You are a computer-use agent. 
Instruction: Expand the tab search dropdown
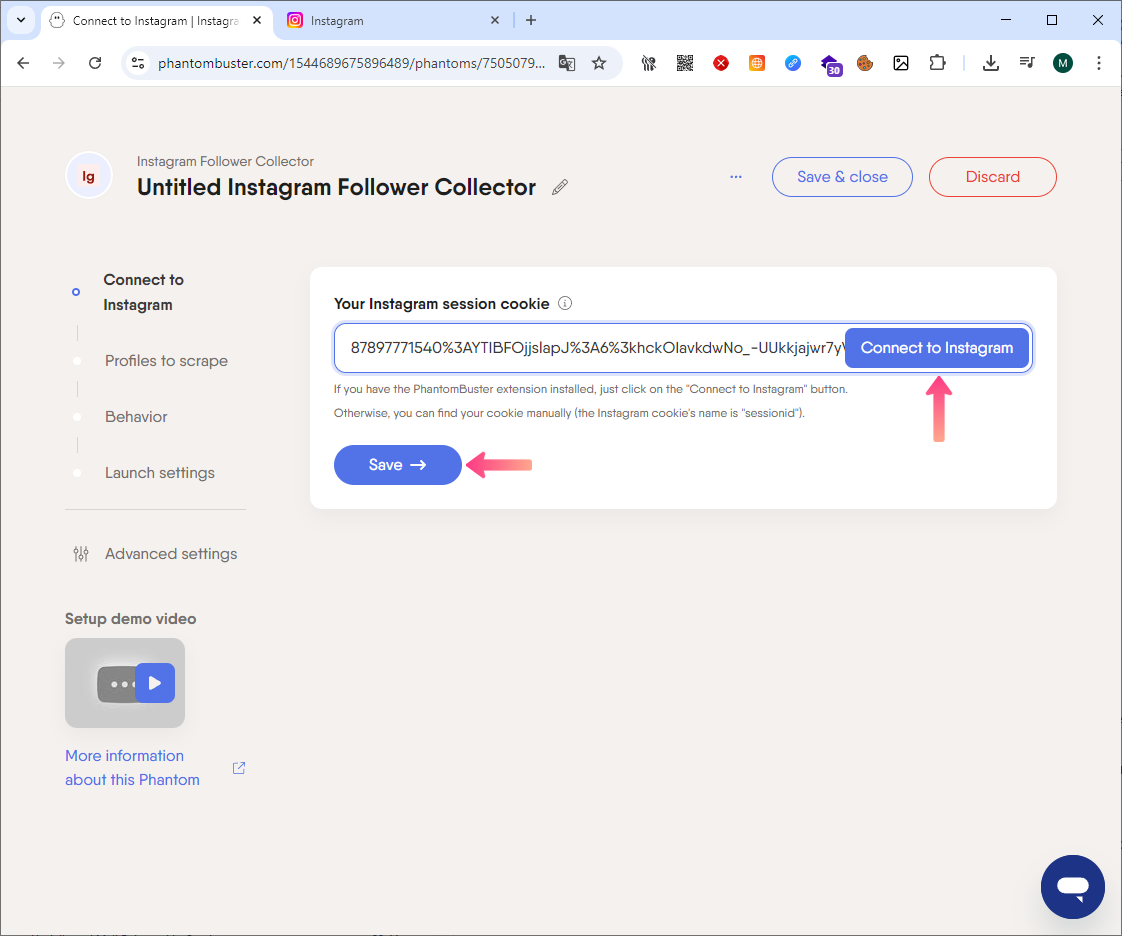[x=21, y=21]
